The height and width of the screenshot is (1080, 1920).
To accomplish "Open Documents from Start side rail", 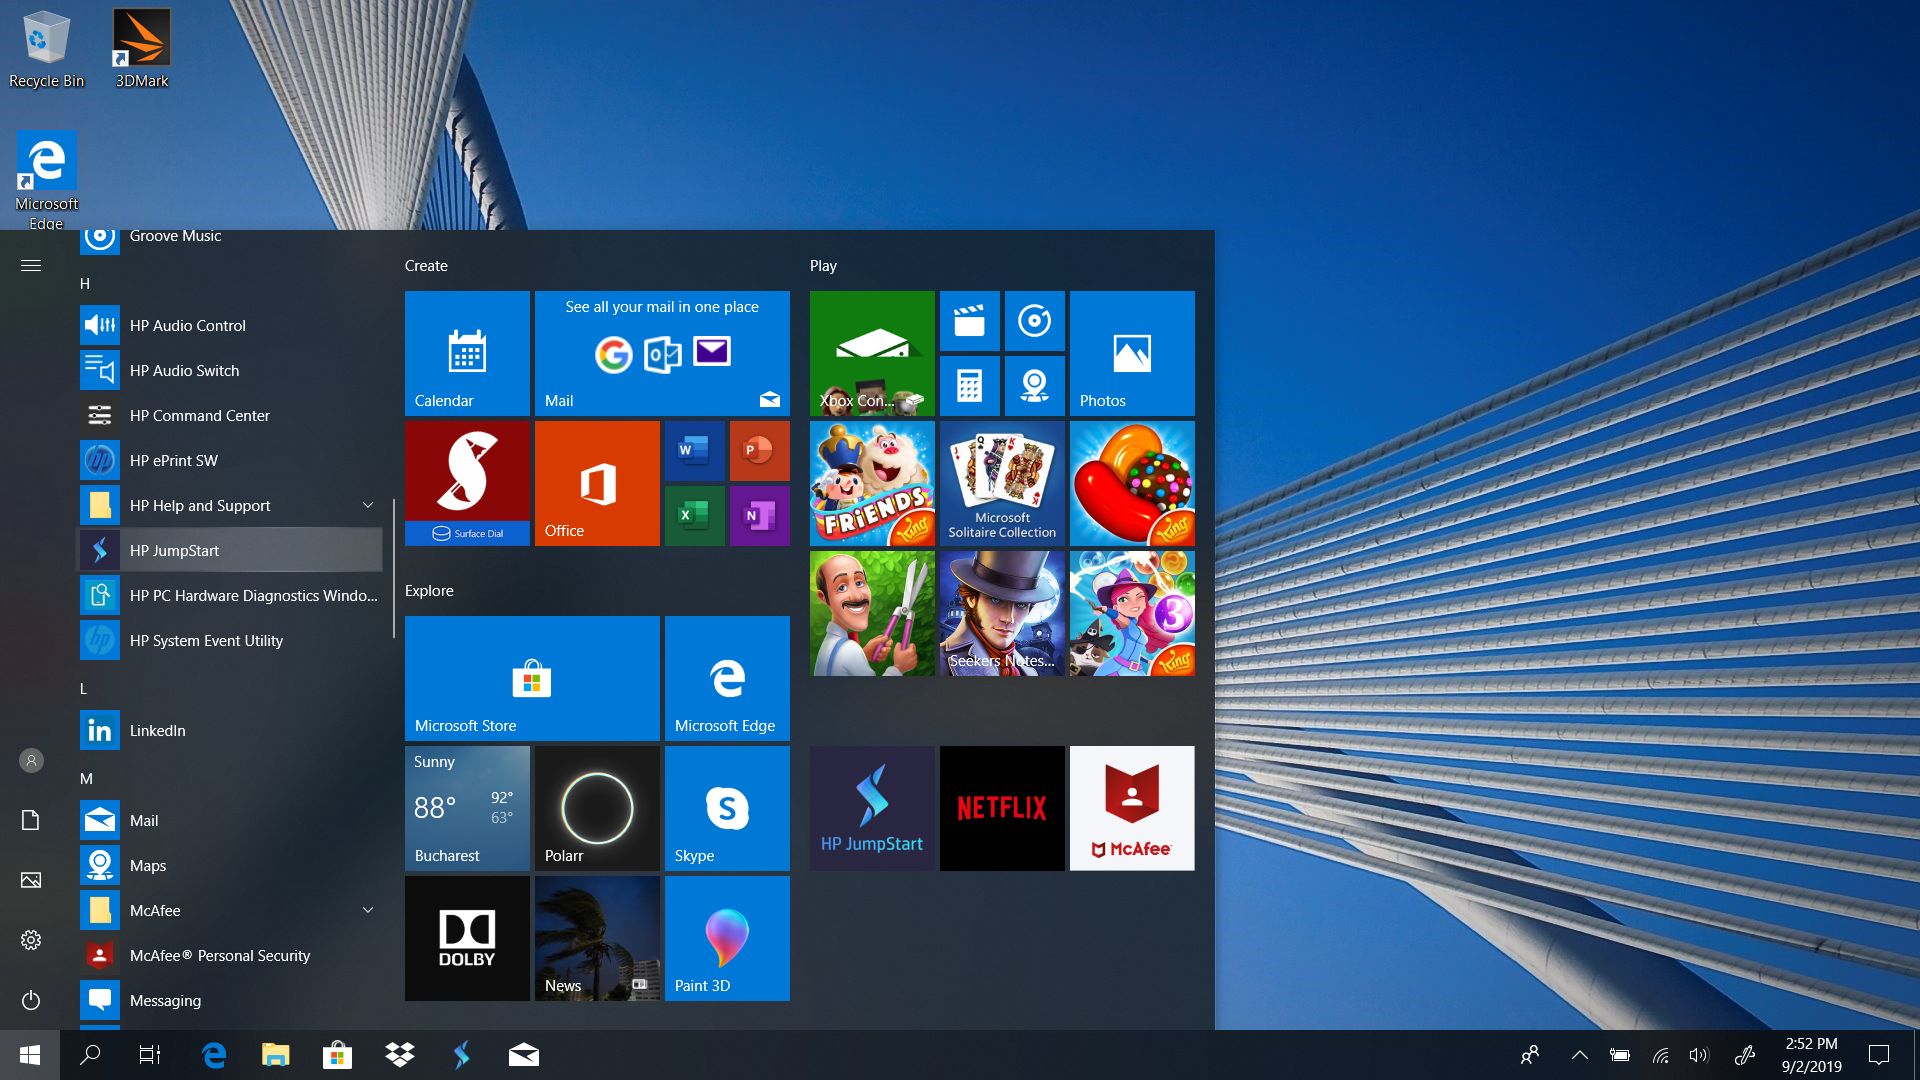I will 31,820.
